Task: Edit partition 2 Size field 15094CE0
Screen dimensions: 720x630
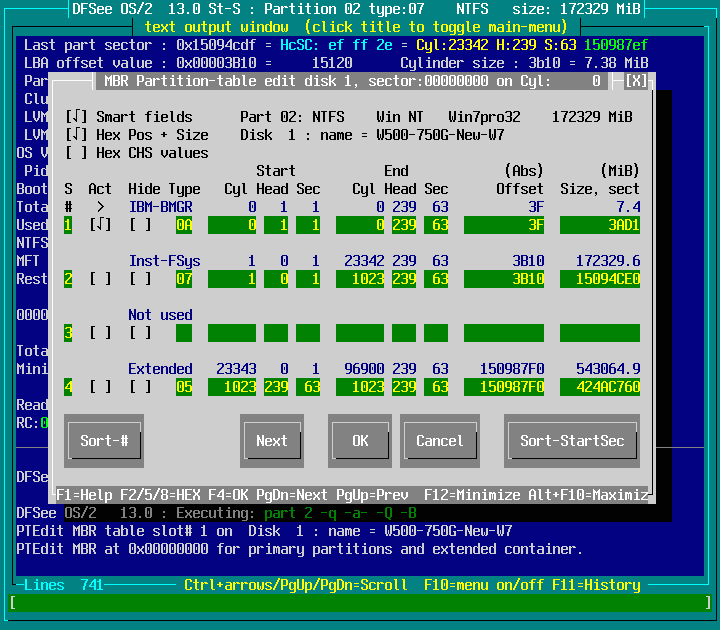Action: [600, 279]
